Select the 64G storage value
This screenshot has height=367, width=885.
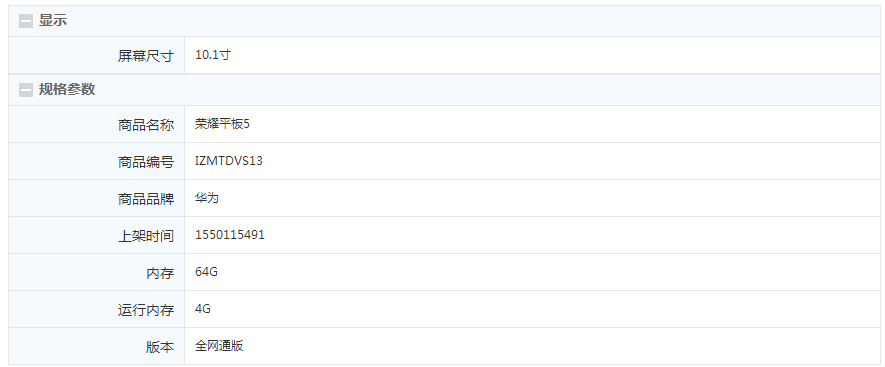coord(206,272)
